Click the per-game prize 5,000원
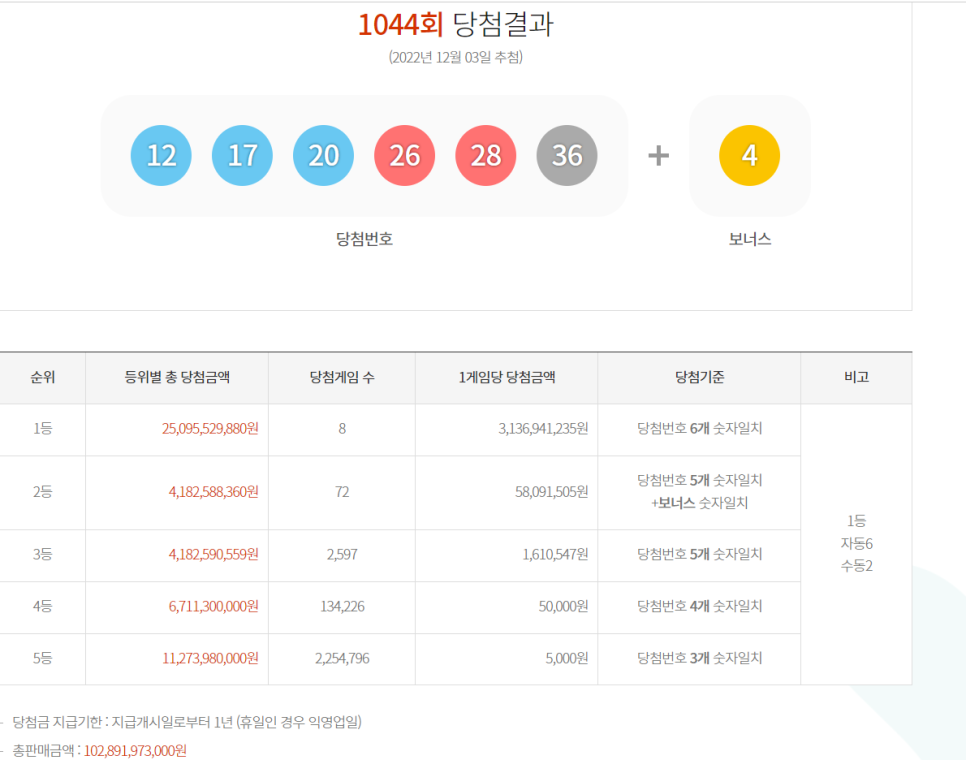This screenshot has height=760, width=966. 567,658
